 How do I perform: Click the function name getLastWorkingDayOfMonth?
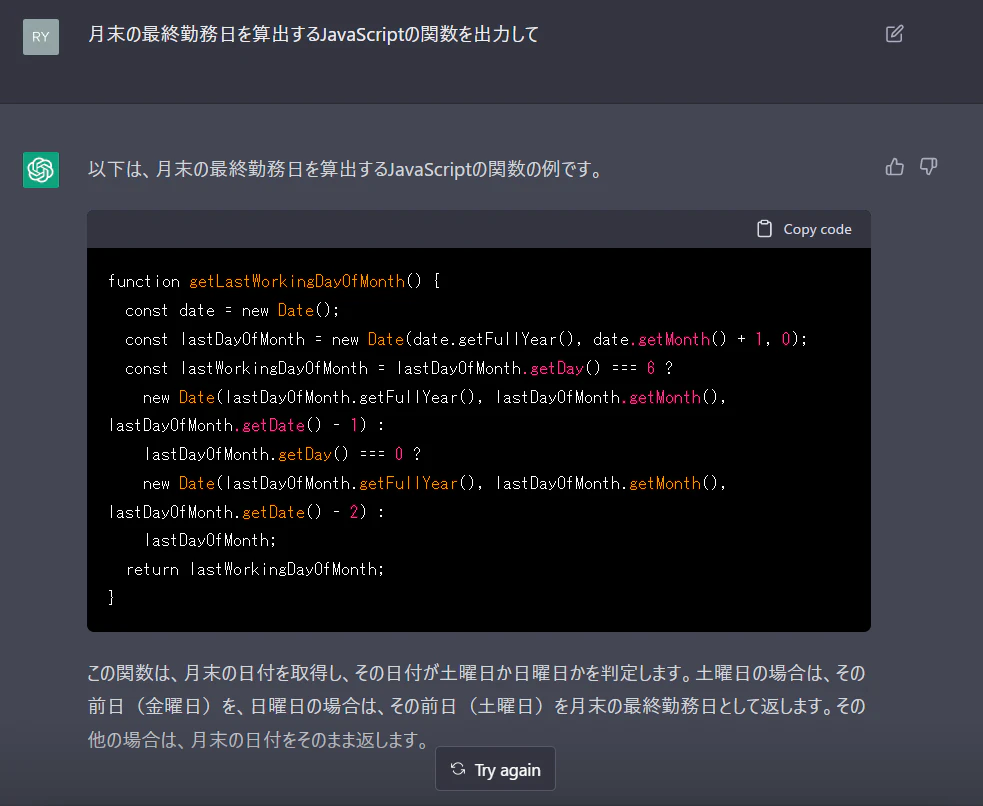pos(297,281)
